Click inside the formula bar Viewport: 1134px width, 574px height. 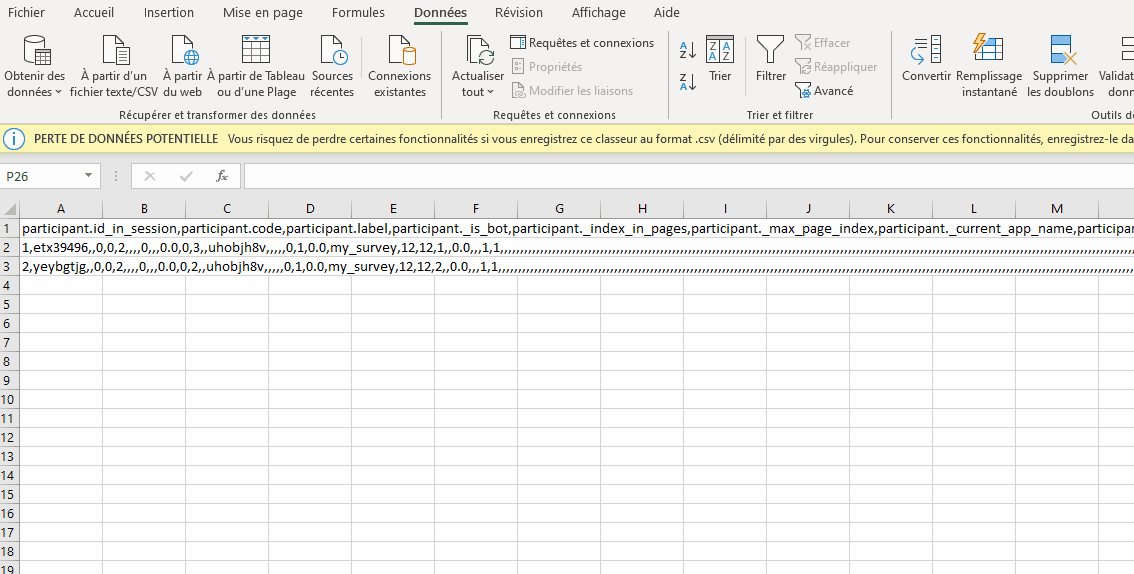click(688, 176)
